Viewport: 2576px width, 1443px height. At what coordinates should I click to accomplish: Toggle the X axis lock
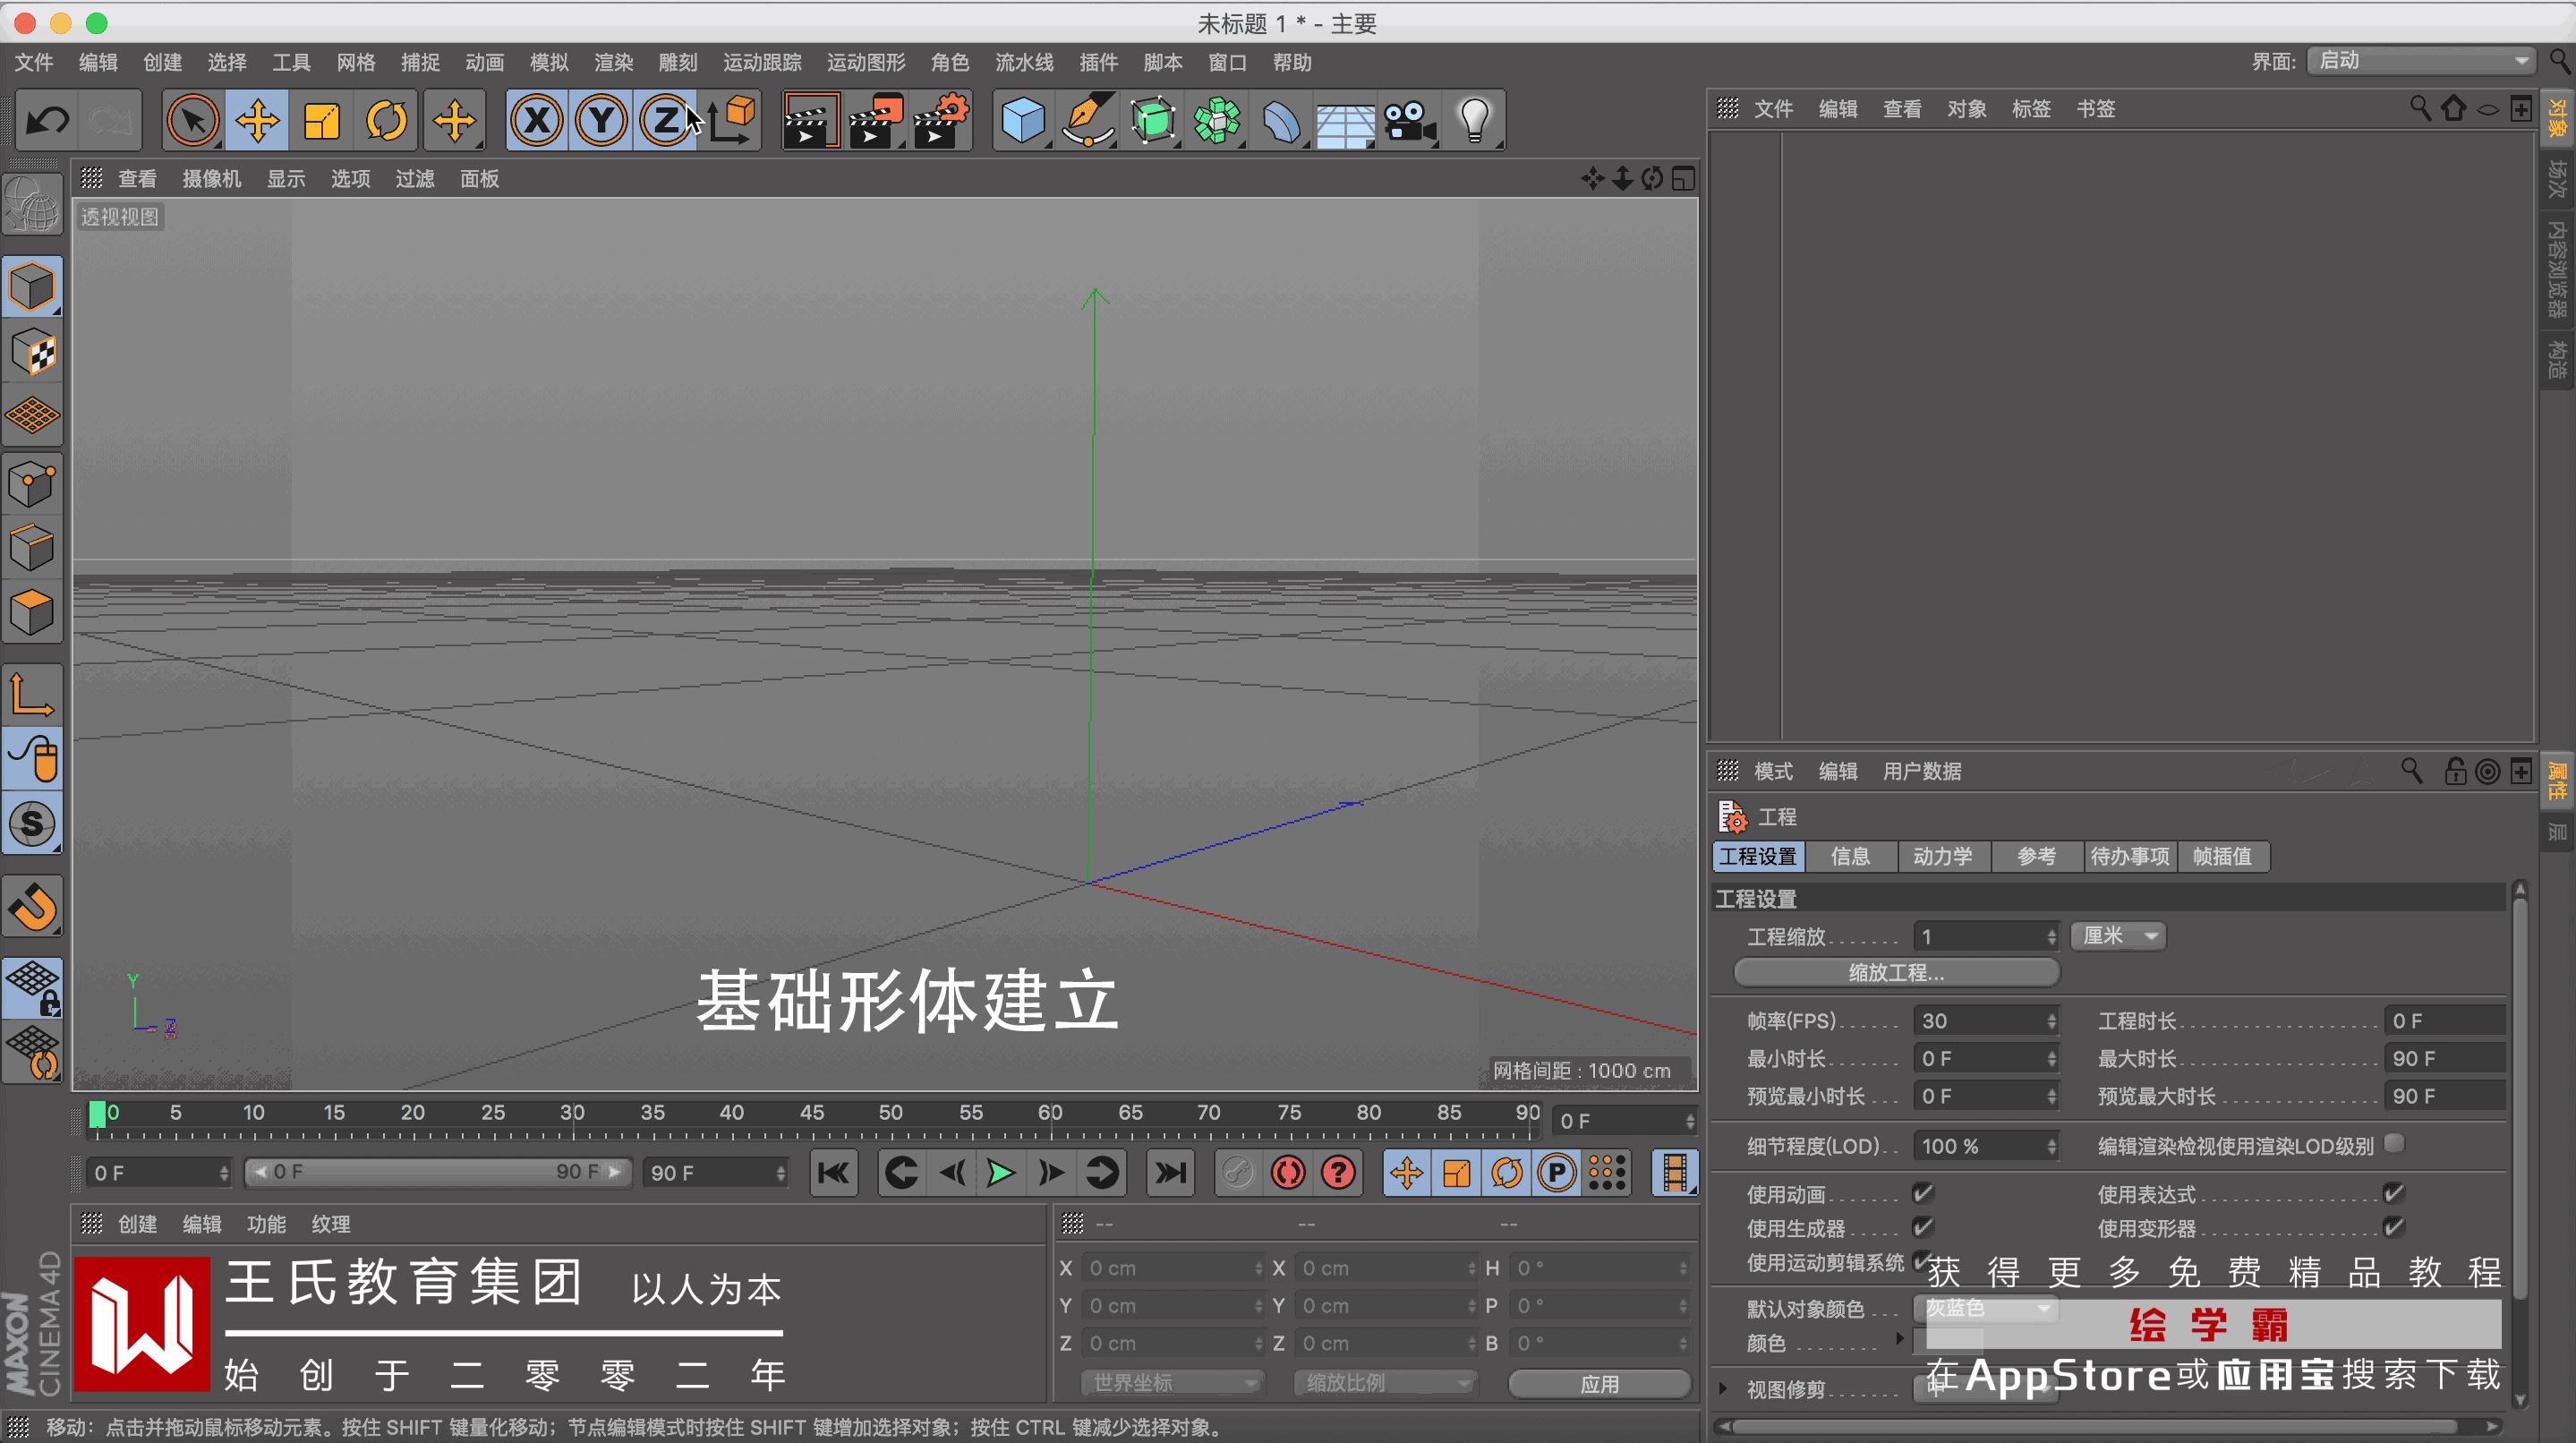point(537,121)
